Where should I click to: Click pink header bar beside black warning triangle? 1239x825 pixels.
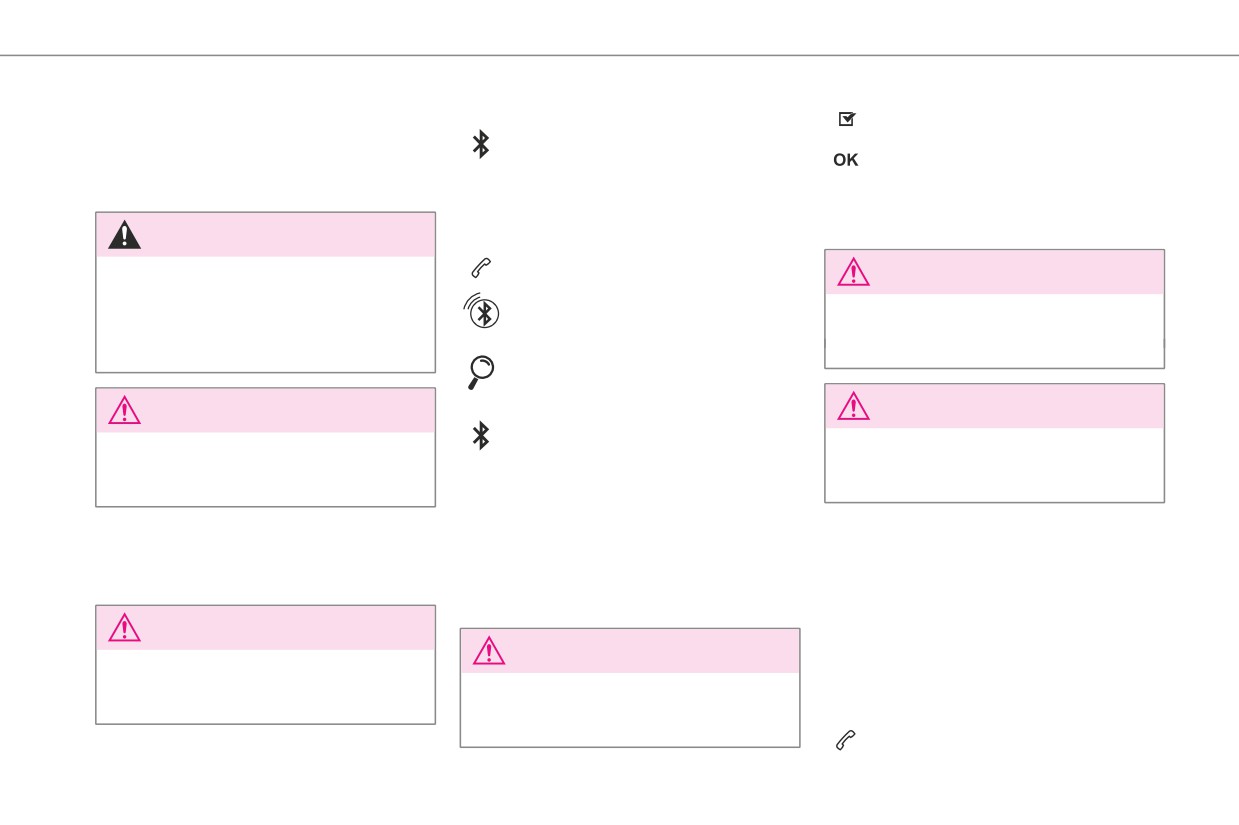288,234
